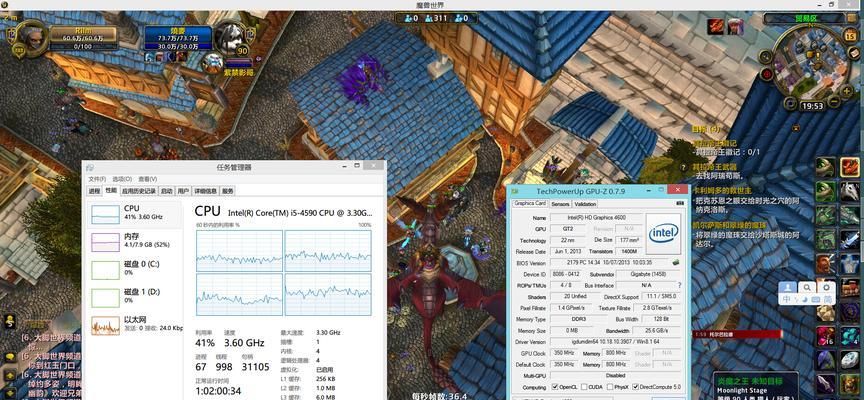
Task: Select 以太网 in the Task Manager sidebar
Action: click(135, 325)
